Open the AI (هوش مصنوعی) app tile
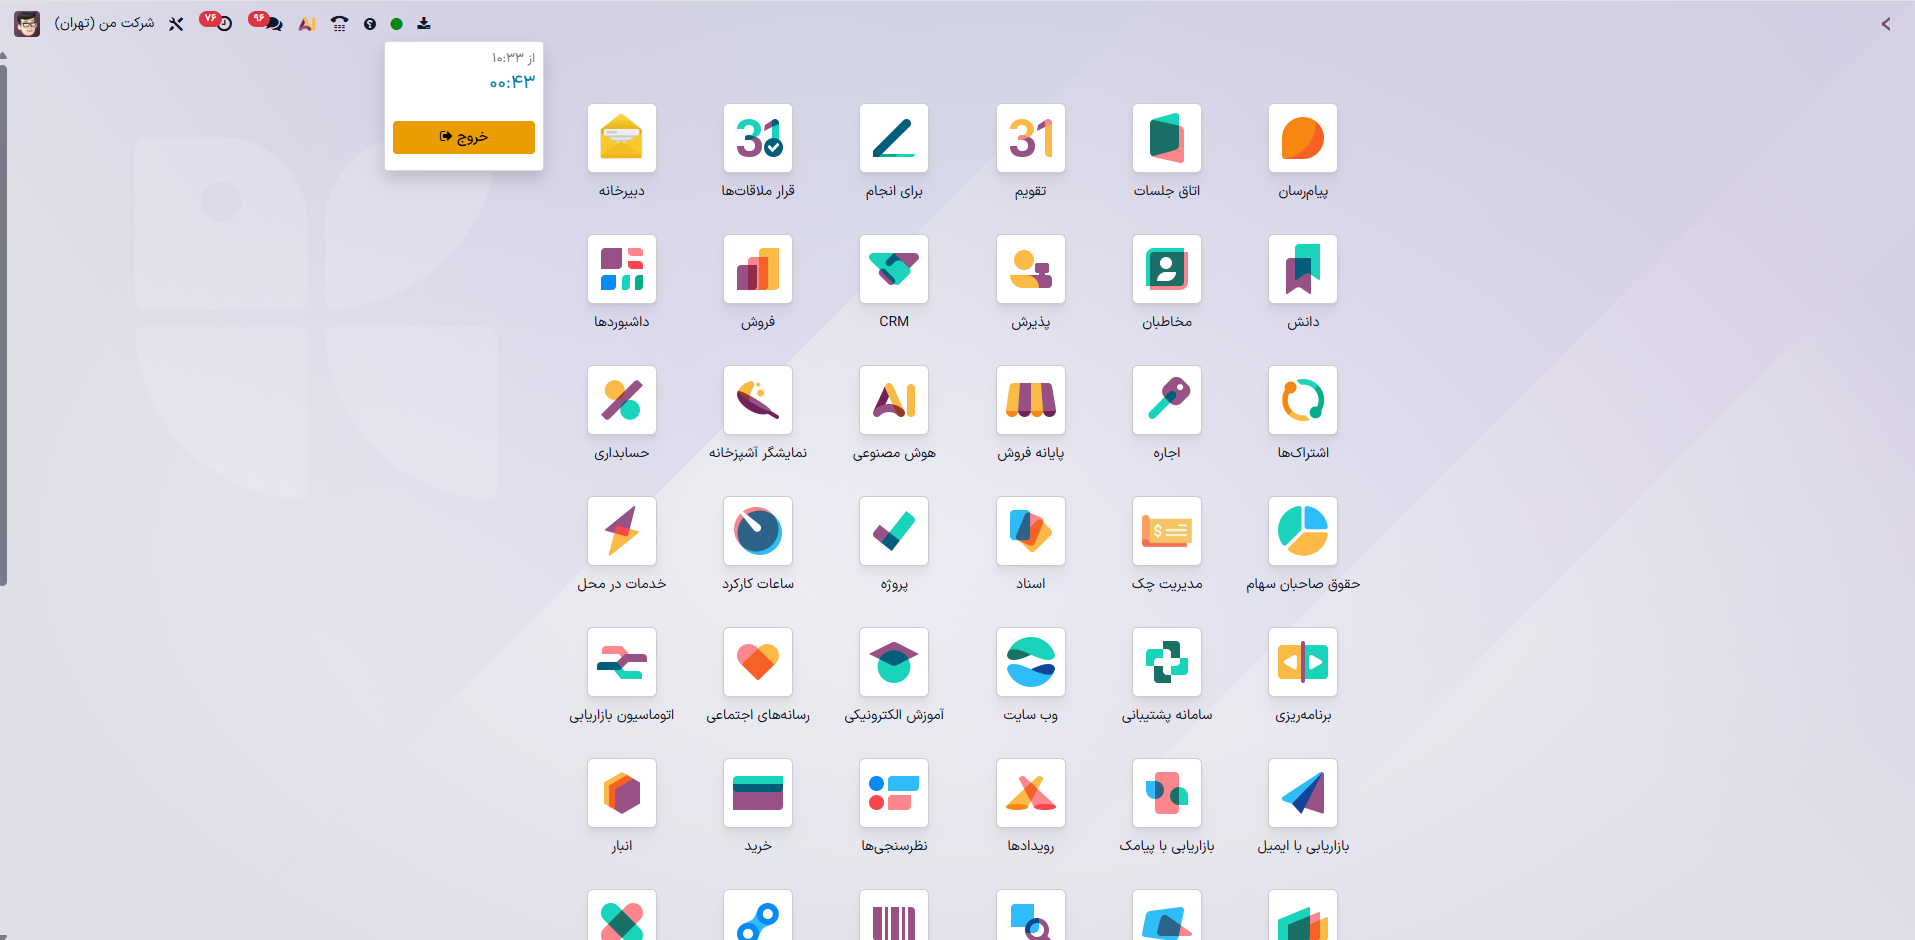This screenshot has height=940, width=1915. (x=894, y=400)
